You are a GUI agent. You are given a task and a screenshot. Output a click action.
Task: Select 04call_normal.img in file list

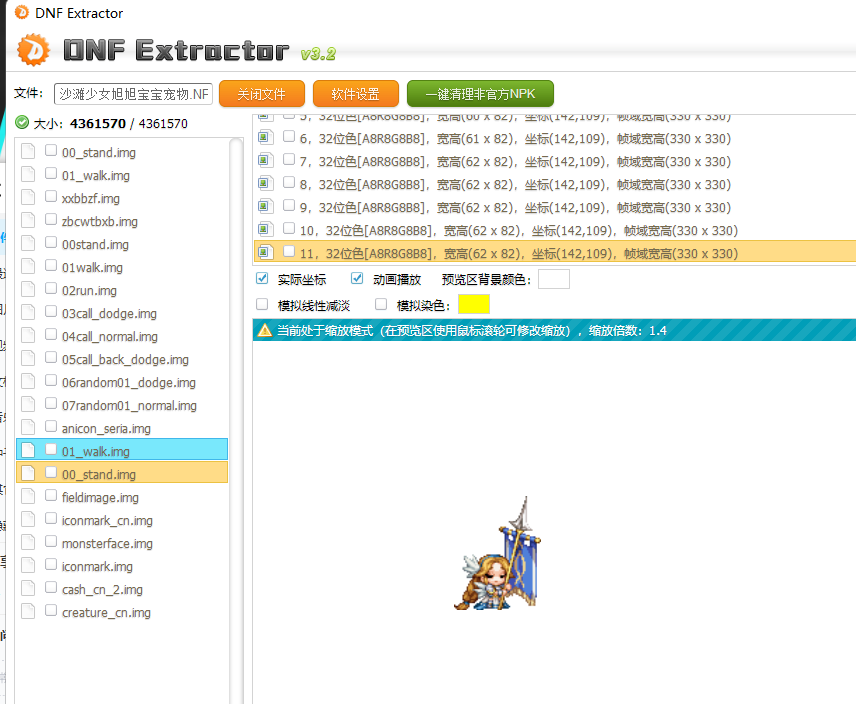coord(110,336)
